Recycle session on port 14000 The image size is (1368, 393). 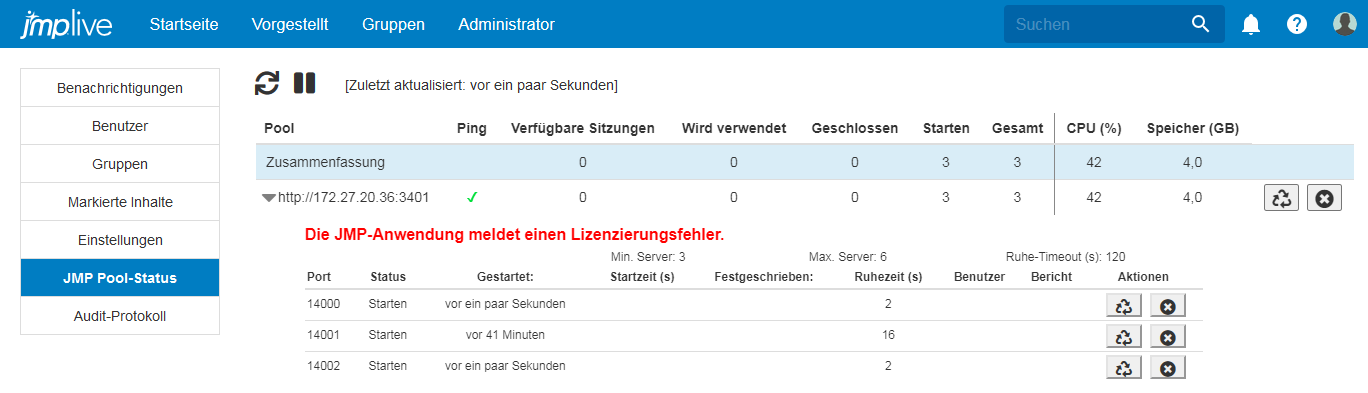(x=1124, y=306)
